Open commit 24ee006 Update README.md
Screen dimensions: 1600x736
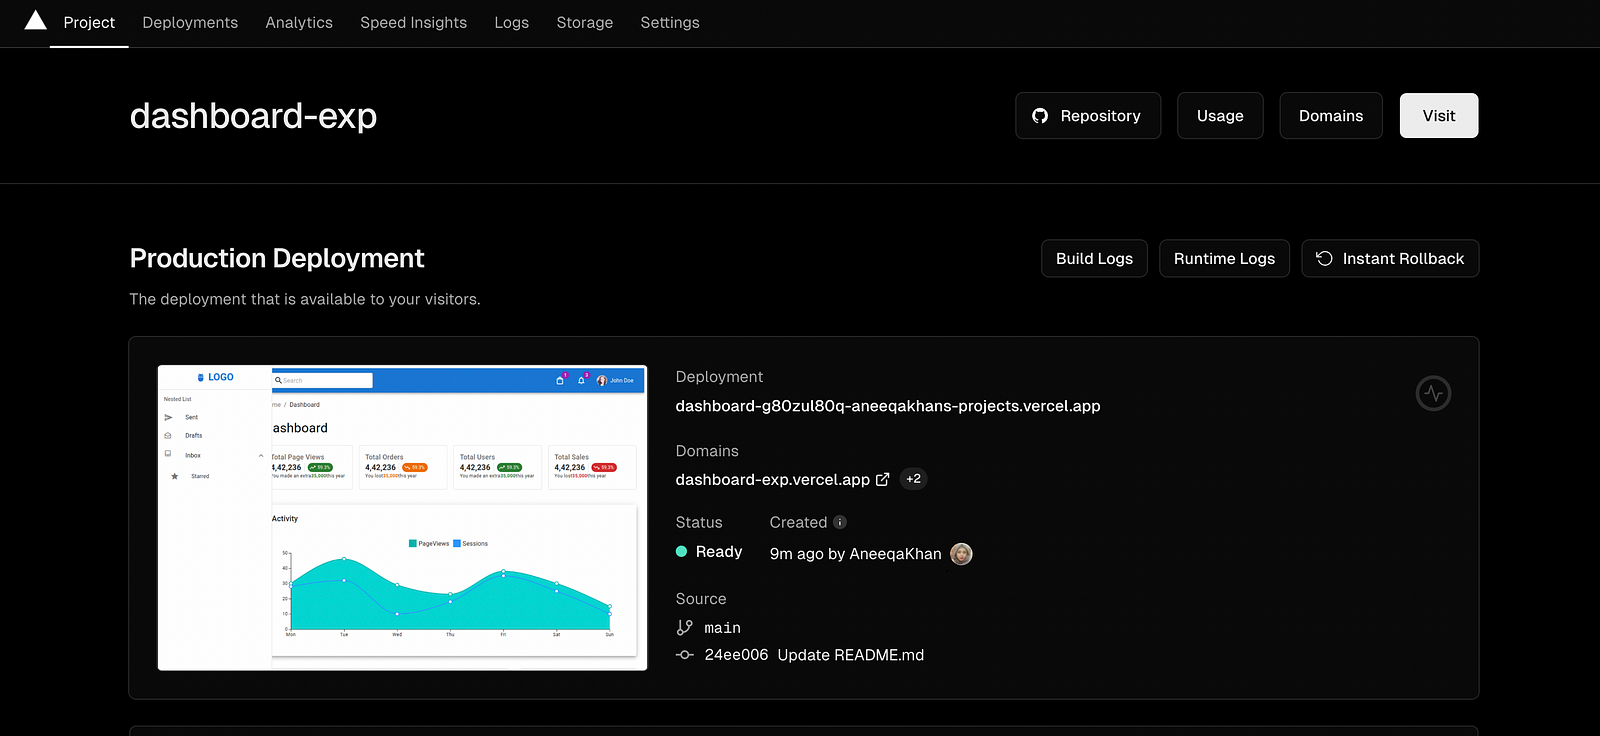(x=814, y=655)
